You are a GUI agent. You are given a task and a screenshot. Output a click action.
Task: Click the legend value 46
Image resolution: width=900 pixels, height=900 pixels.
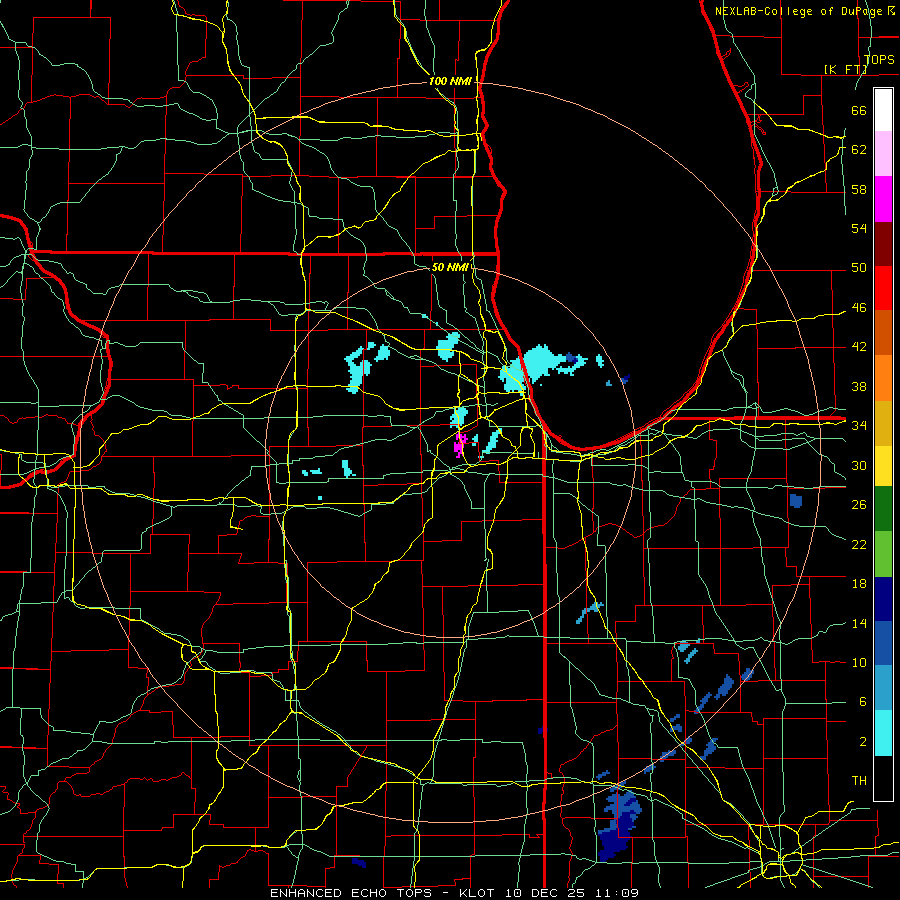859,308
